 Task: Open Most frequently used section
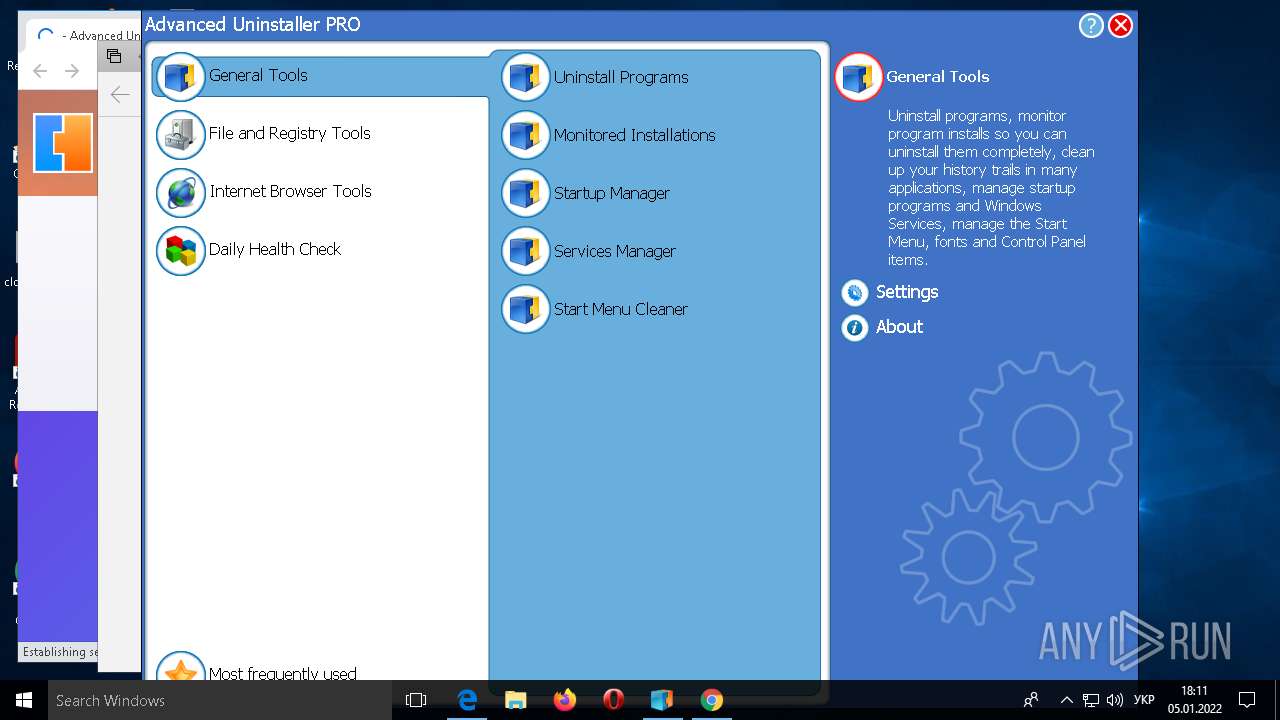tap(282, 674)
